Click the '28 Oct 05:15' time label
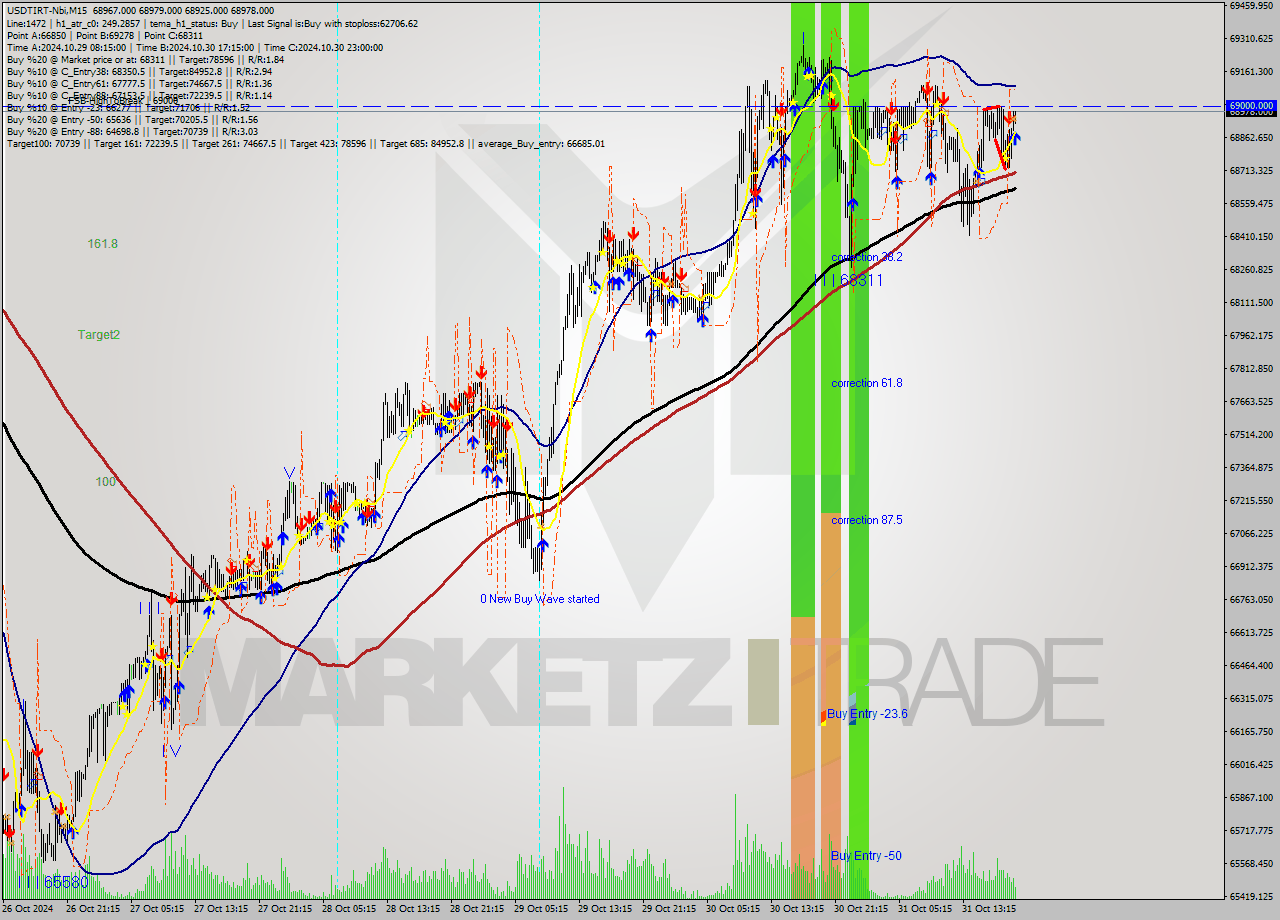1280x920 pixels. click(x=349, y=909)
